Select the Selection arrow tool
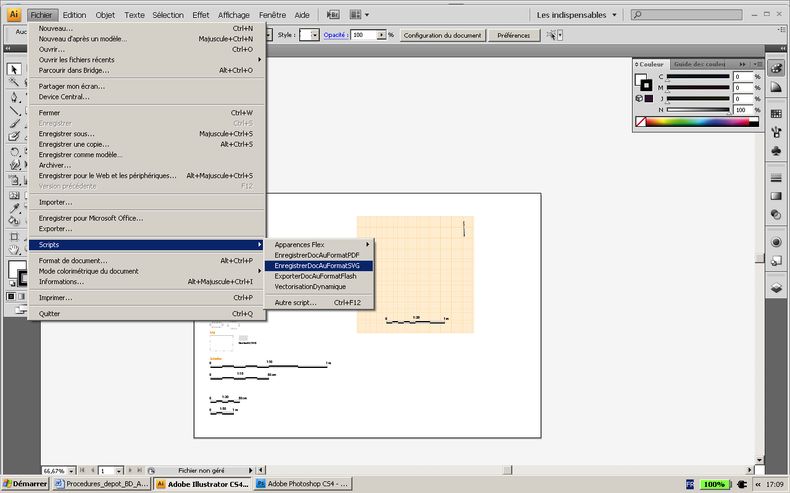This screenshot has width=790, height=493. 14,69
